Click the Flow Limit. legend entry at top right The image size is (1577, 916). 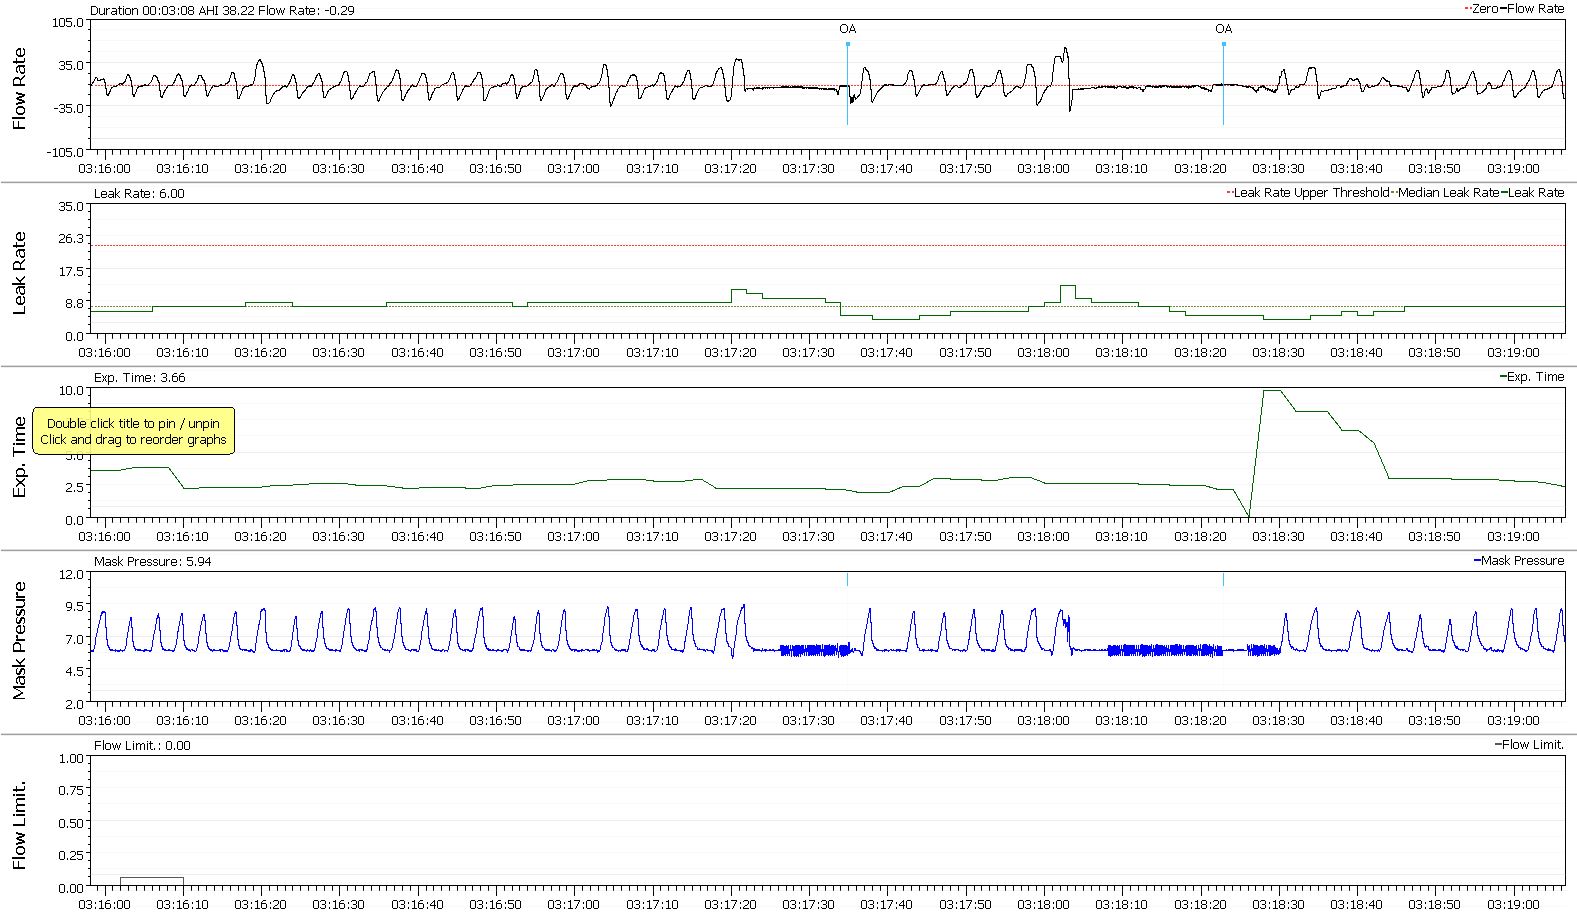point(1530,745)
